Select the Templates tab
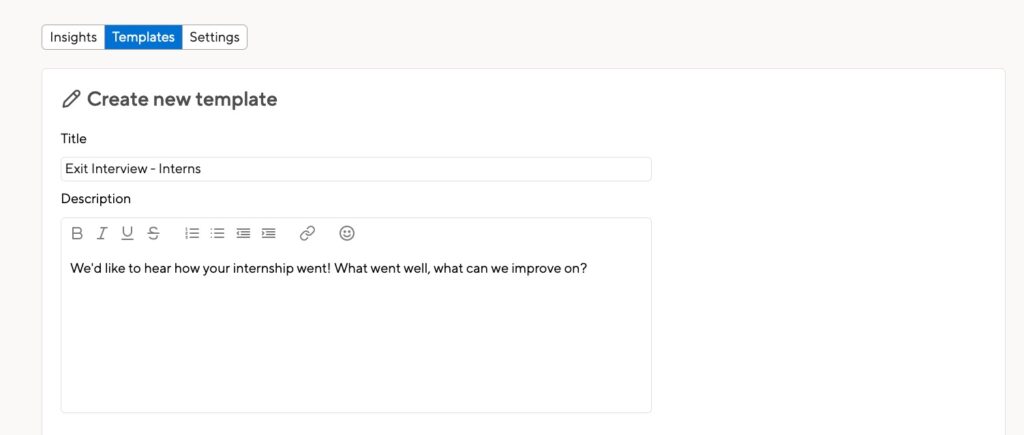Screen dimensions: 1024x435 (x=143, y=37)
